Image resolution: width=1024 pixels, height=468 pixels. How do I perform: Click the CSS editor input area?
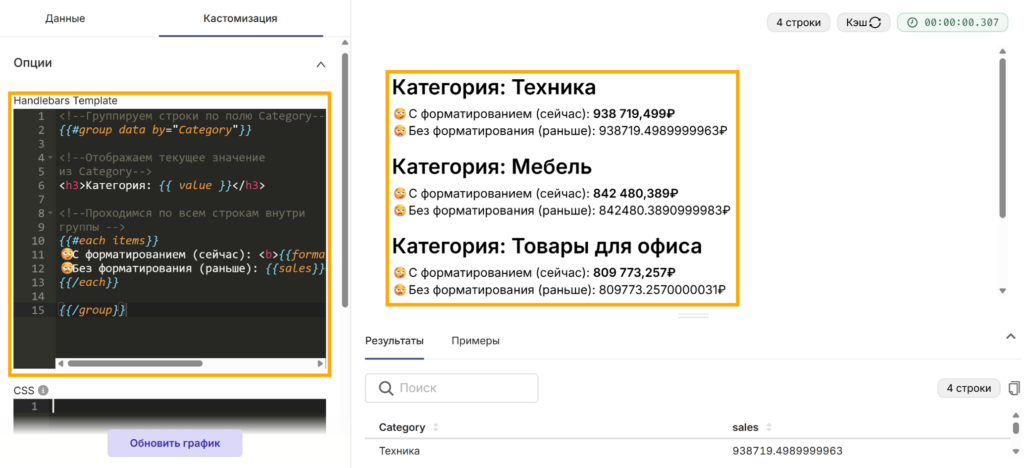pyautogui.click(x=189, y=407)
